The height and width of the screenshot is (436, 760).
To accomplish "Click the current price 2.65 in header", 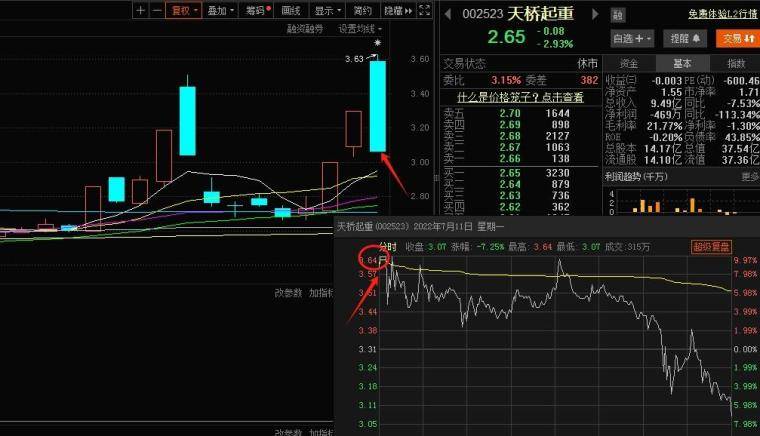I will click(506, 37).
